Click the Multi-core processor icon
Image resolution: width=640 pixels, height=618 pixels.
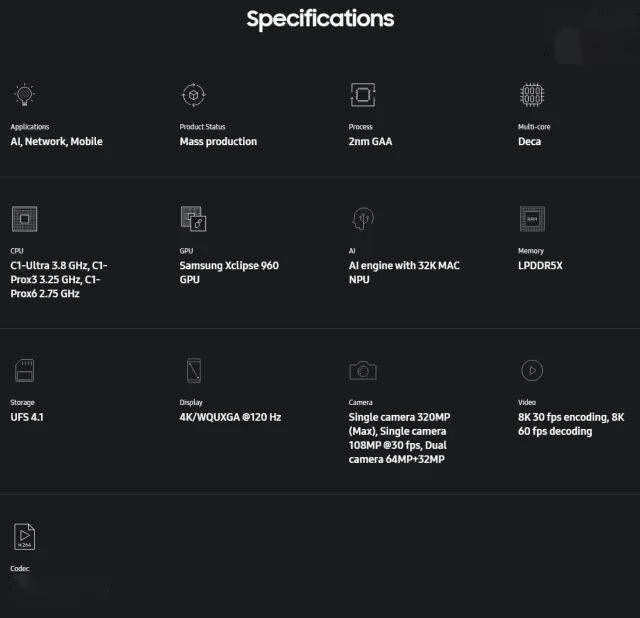532,95
